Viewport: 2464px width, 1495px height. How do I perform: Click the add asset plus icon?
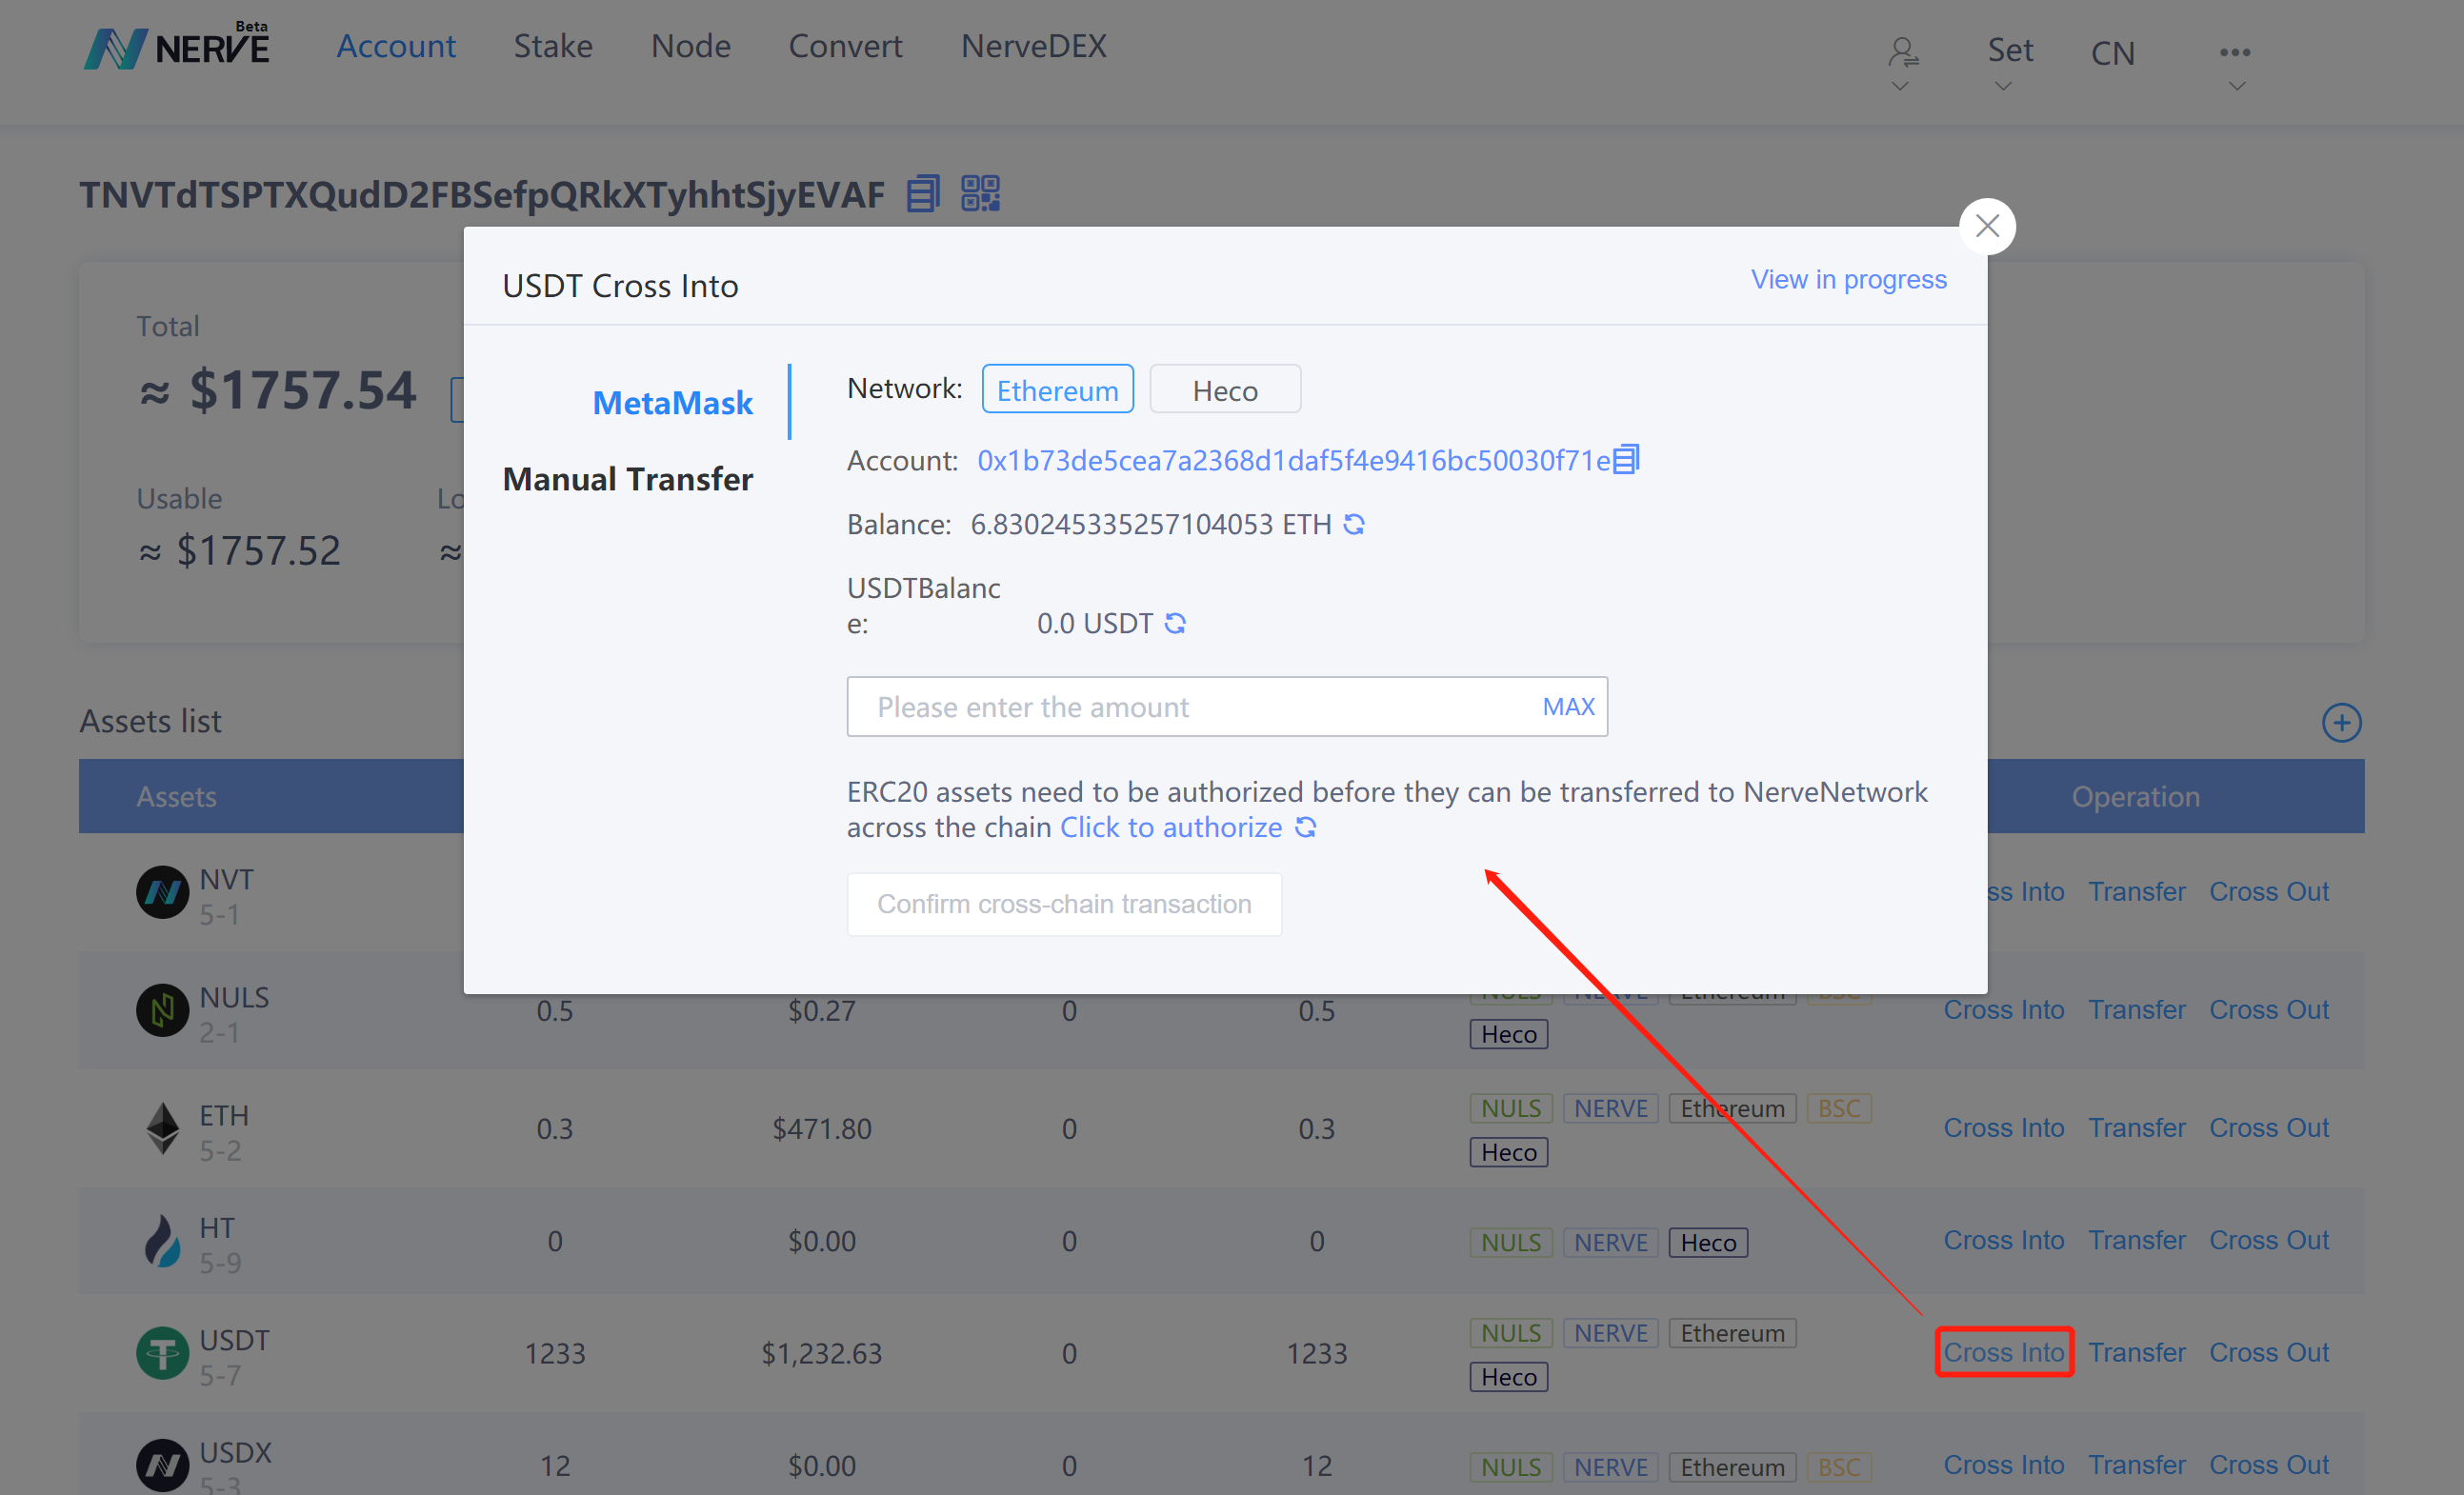(x=2341, y=722)
